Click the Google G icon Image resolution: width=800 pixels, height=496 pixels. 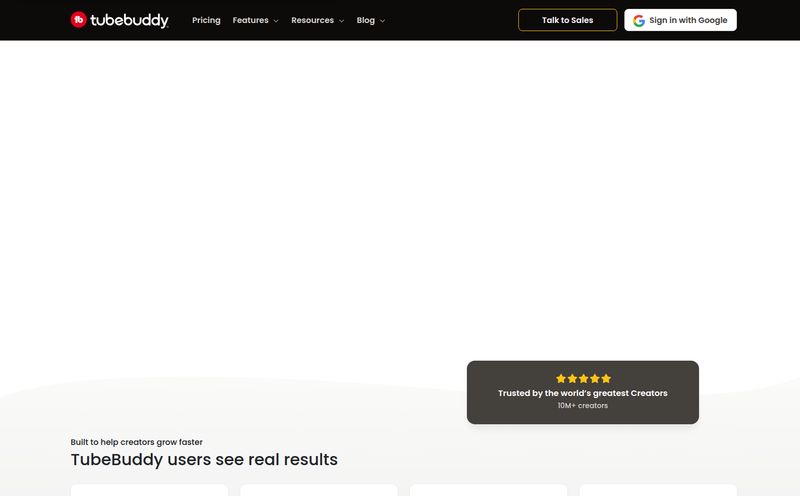[x=639, y=20]
